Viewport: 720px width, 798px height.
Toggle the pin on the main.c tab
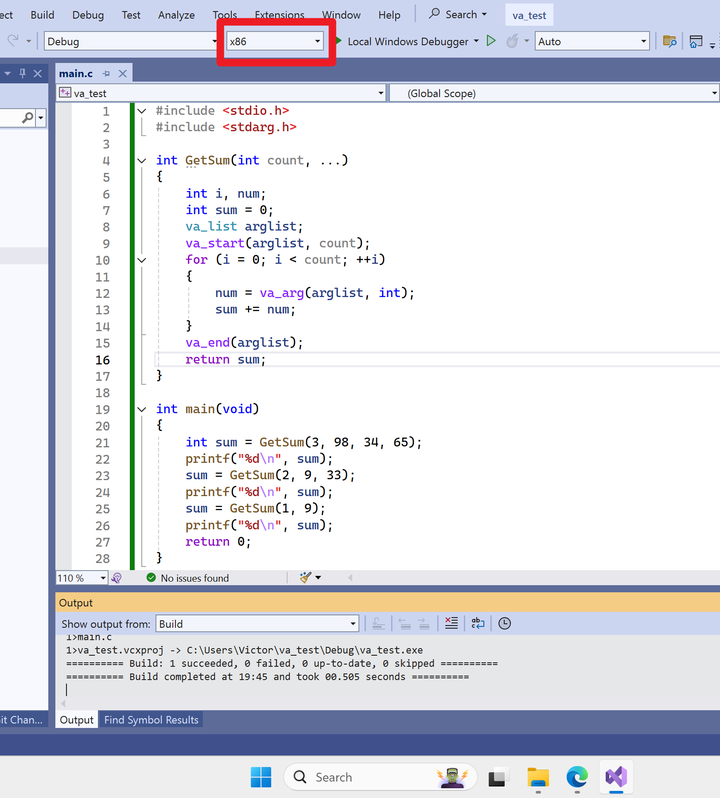click(x=106, y=74)
